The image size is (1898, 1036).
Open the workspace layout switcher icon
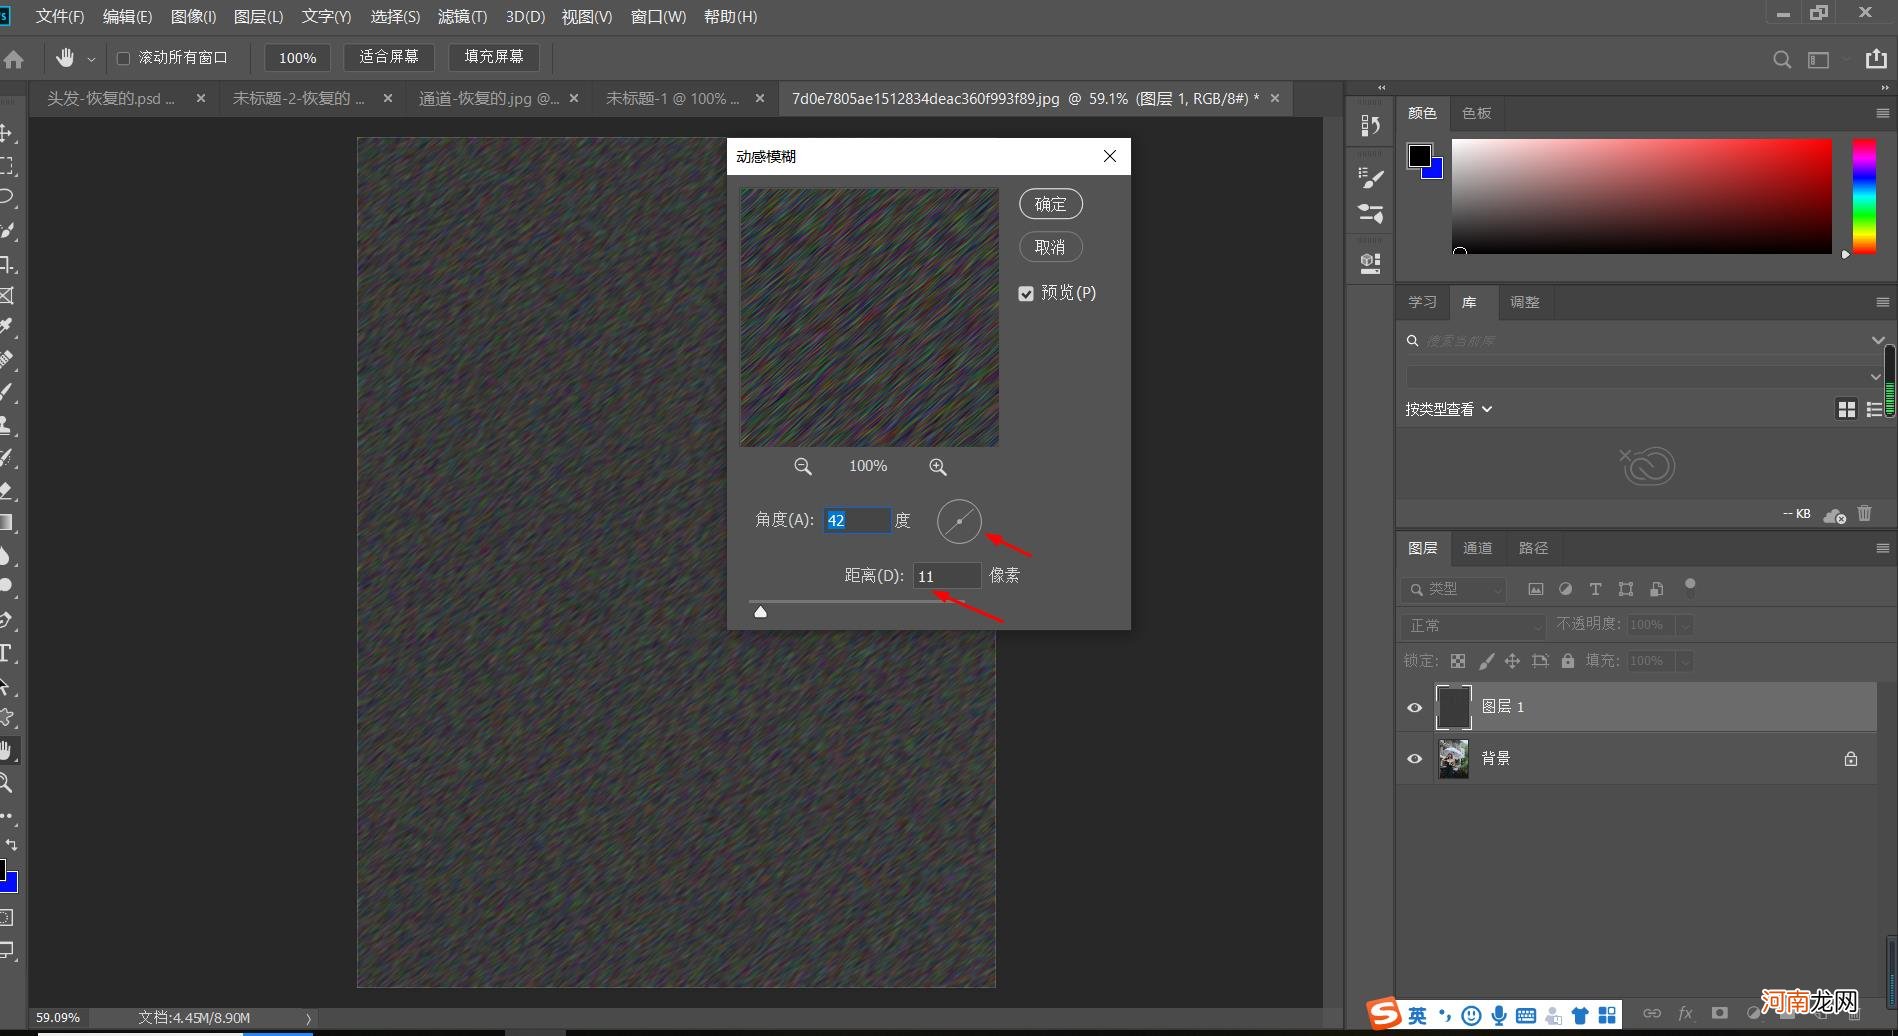1819,60
